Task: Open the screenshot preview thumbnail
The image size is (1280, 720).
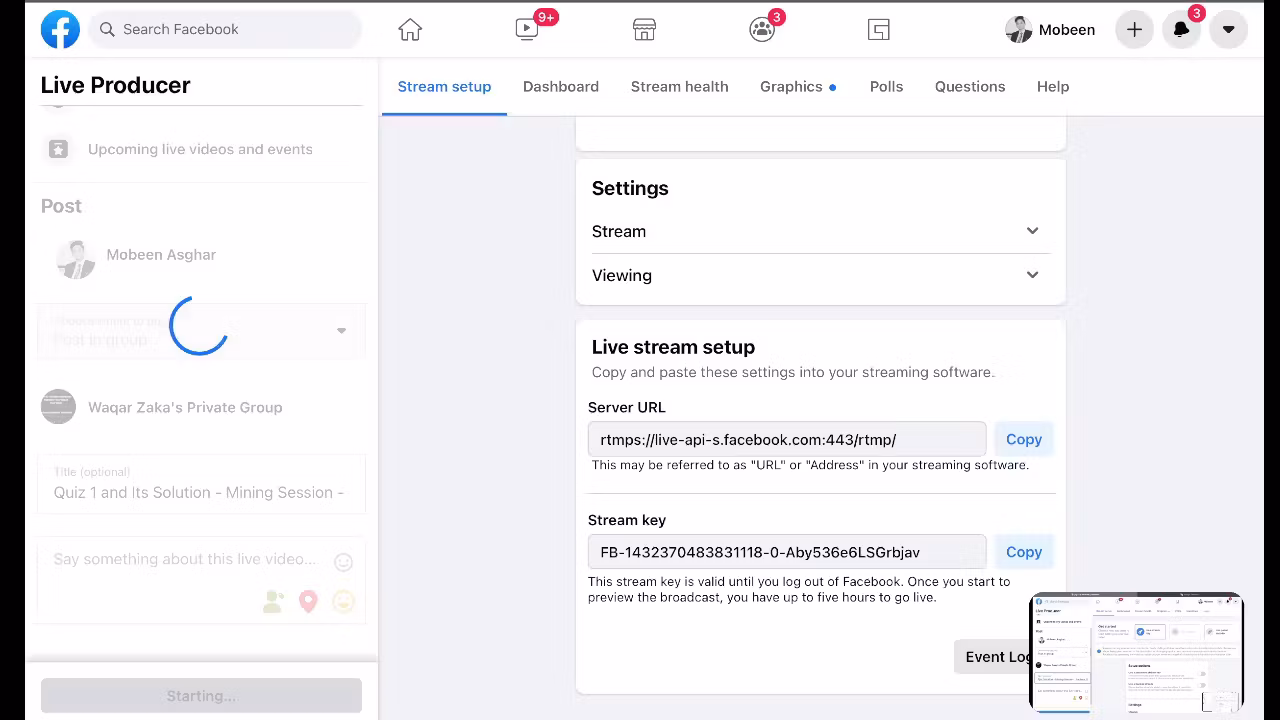Action: click(1136, 653)
